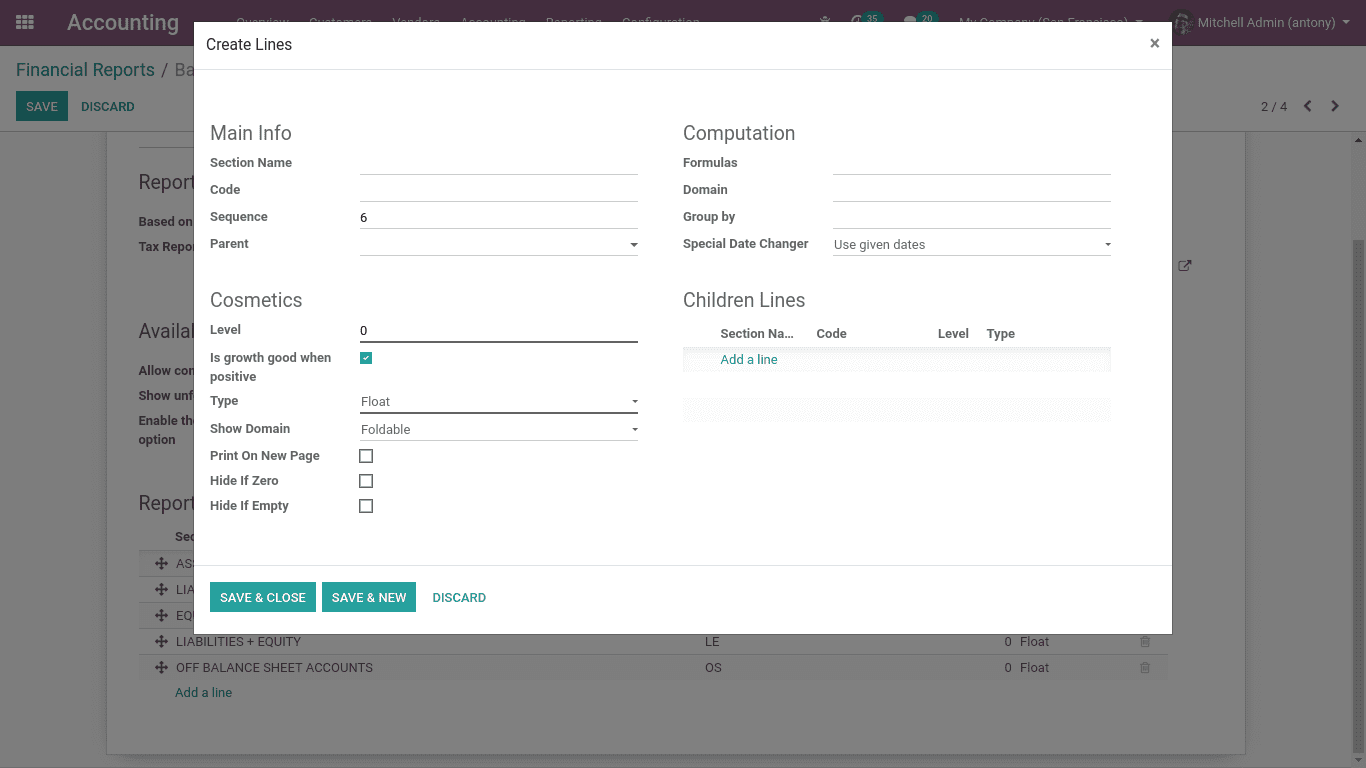Screen dimensions: 1366x768
Task: Discard the Create Lines dialog
Action: [459, 597]
